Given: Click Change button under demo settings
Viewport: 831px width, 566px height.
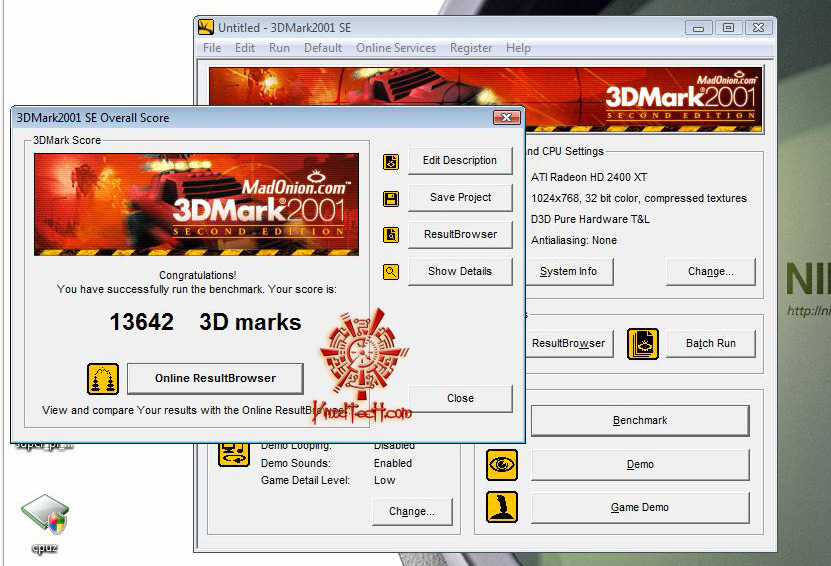Looking at the screenshot, I should click(x=412, y=511).
